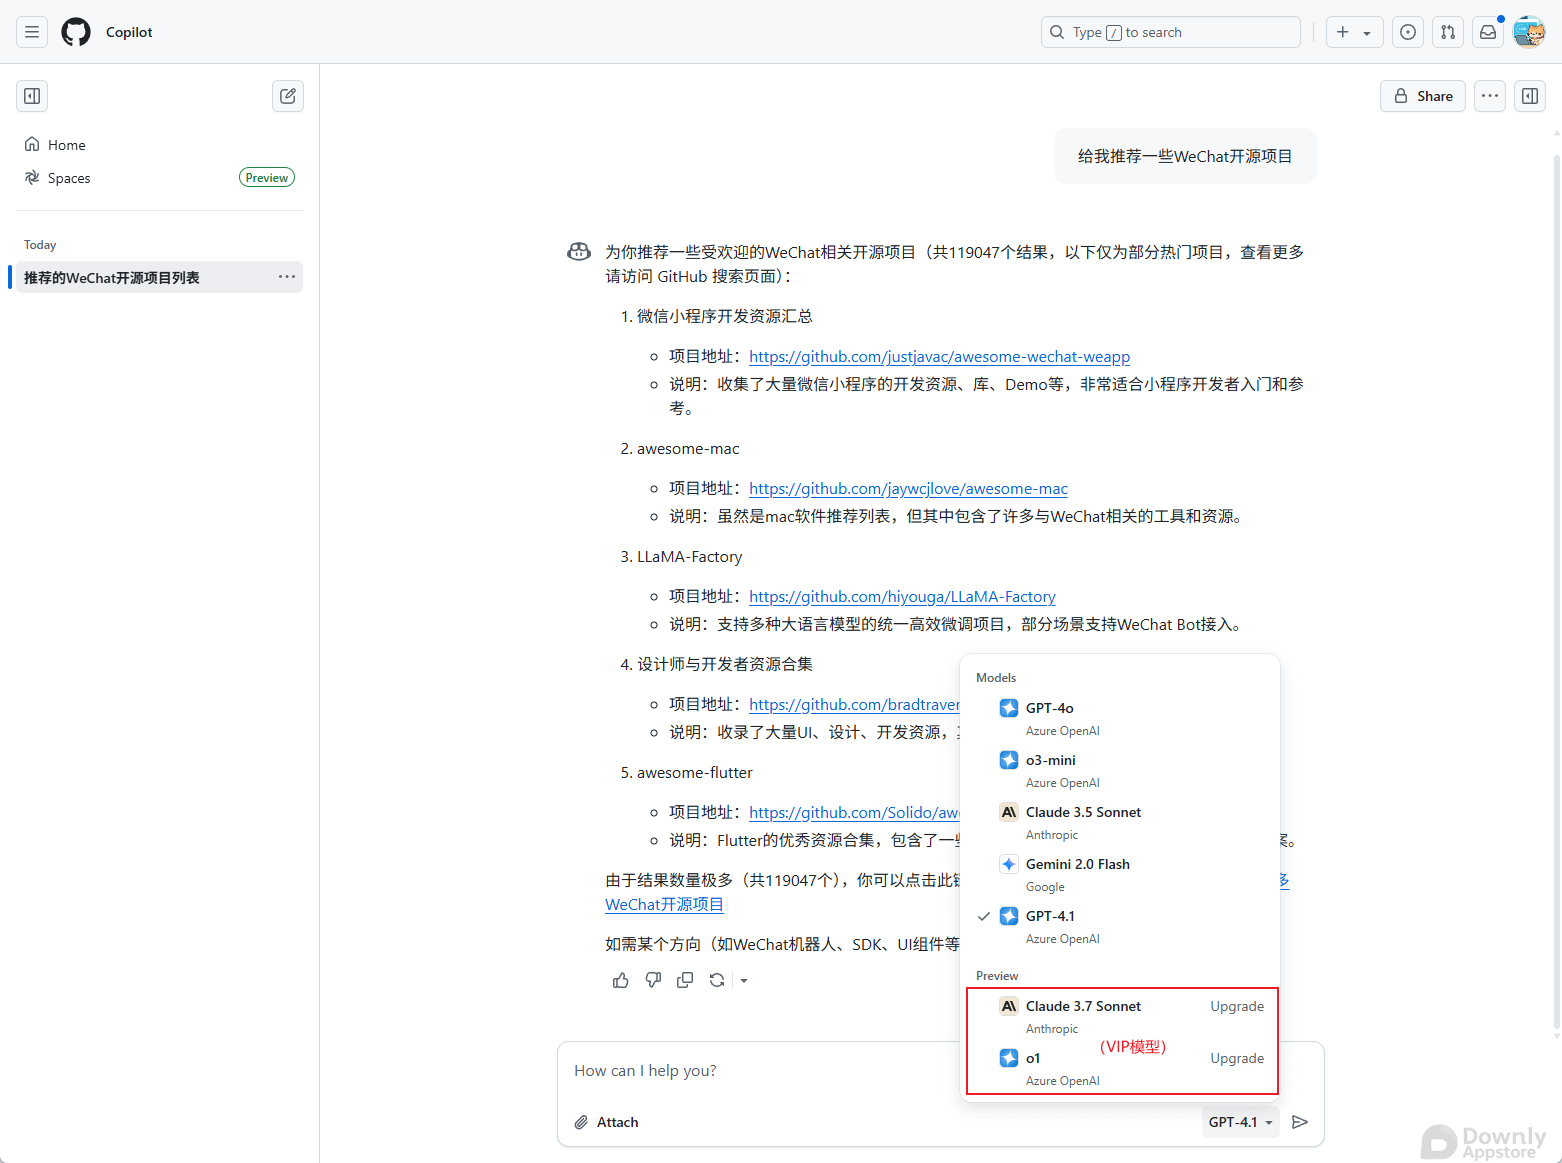Click Upgrade next to Claude 3.7 Sonnet

tap(1237, 1006)
